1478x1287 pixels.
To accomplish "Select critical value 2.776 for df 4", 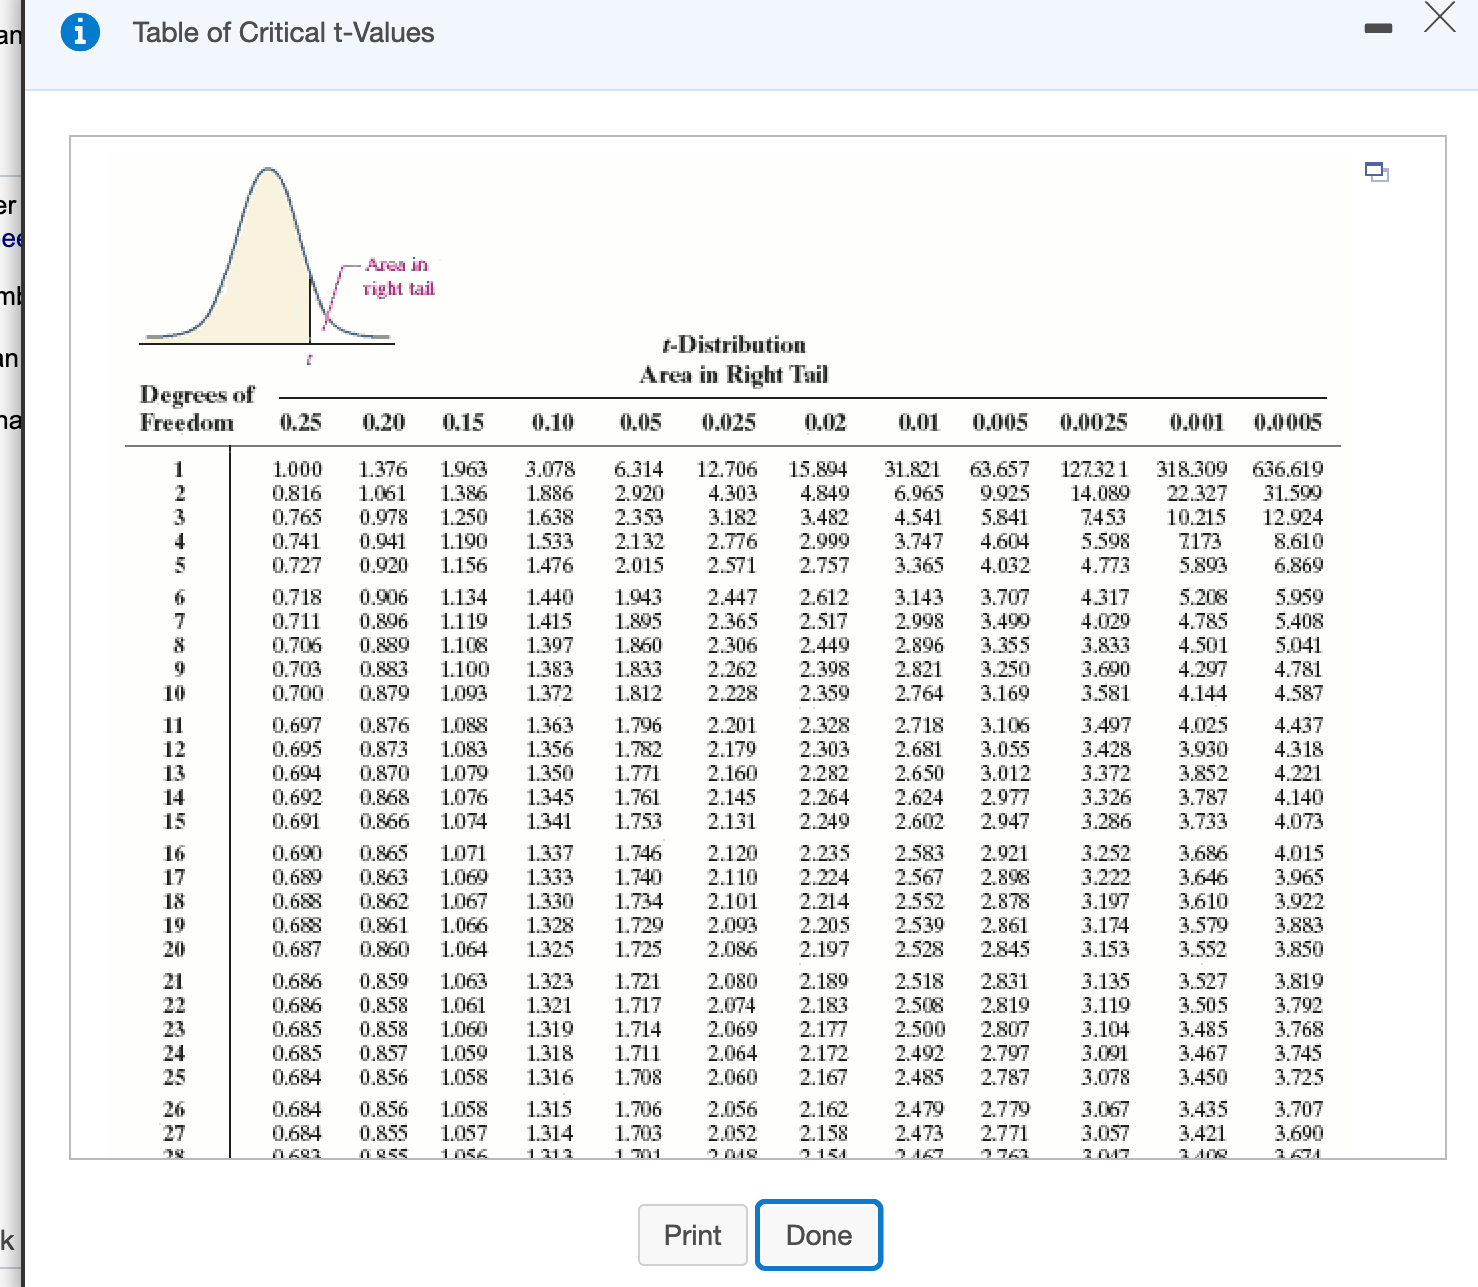I will (730, 541).
